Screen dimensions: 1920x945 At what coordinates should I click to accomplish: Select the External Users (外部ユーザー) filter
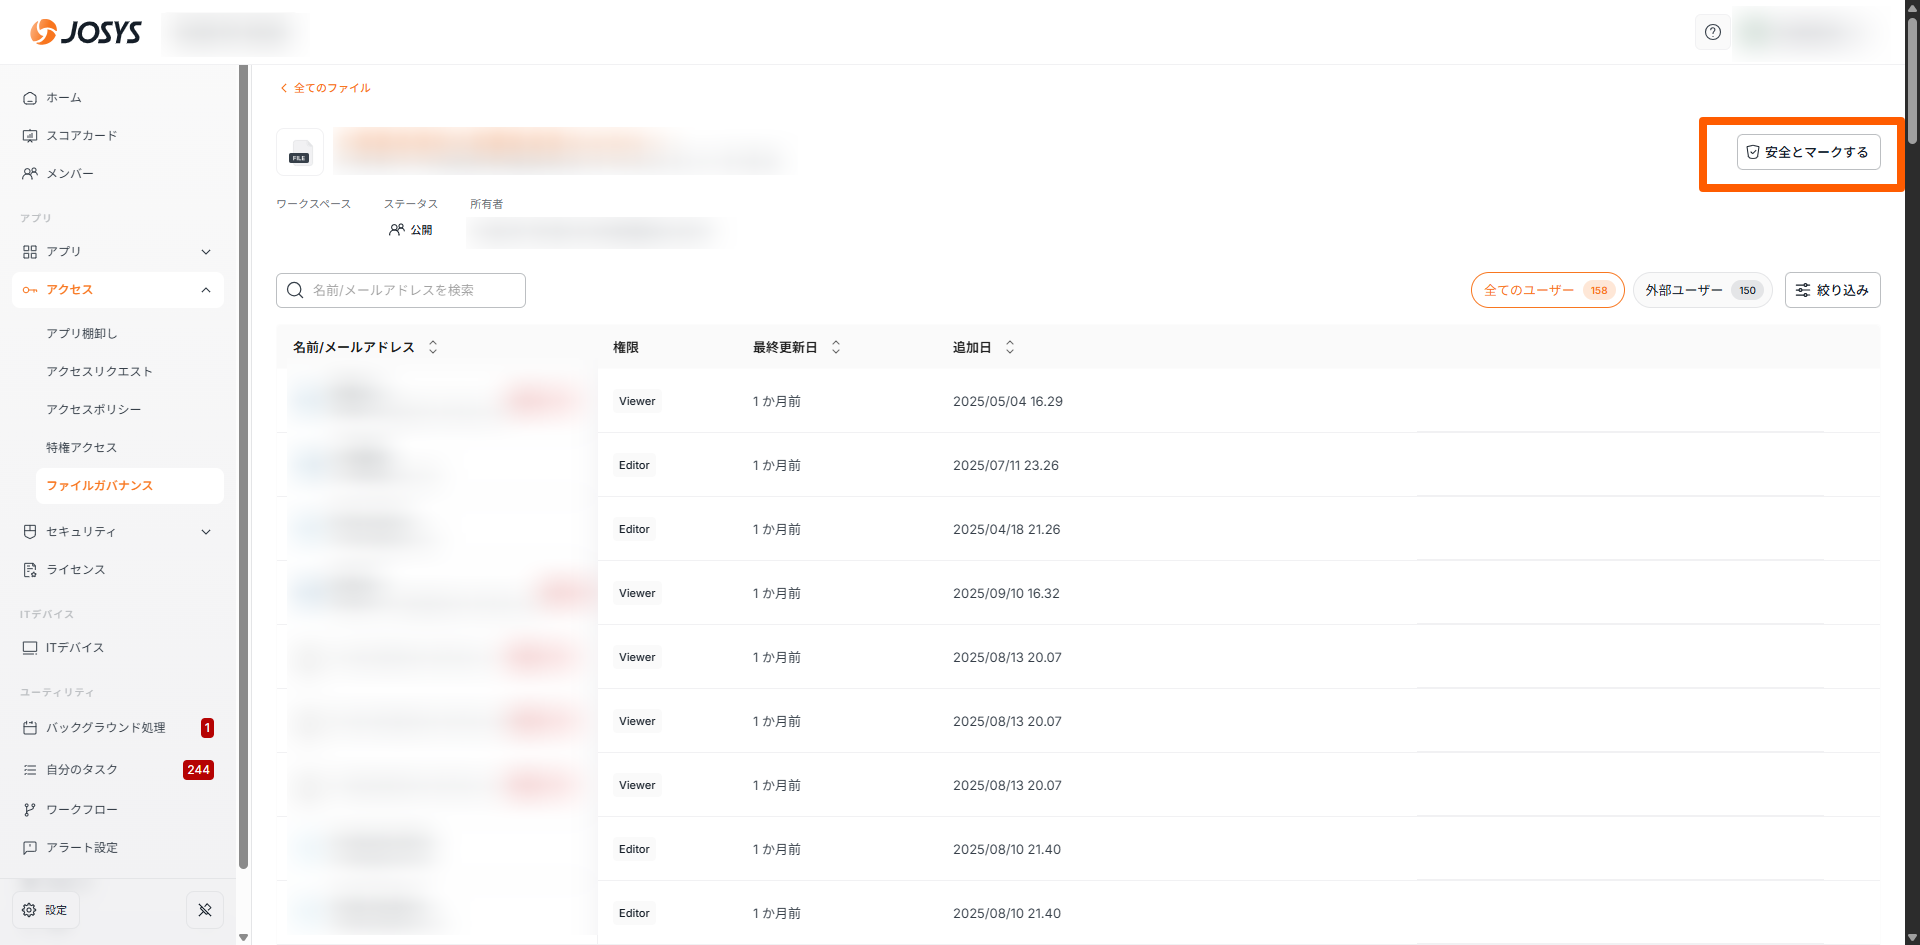click(x=1701, y=290)
